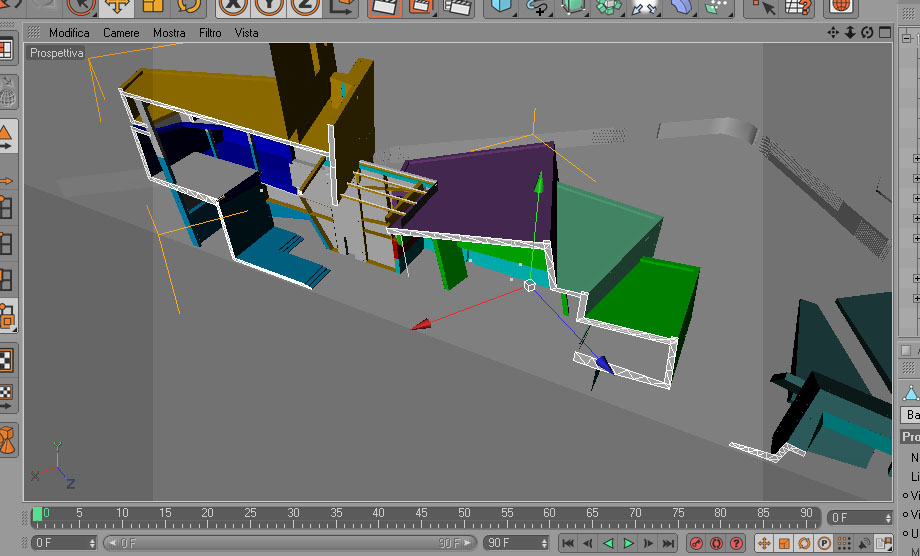920x556 pixels.
Task: Open the Modifica menu
Action: pyautogui.click(x=69, y=33)
